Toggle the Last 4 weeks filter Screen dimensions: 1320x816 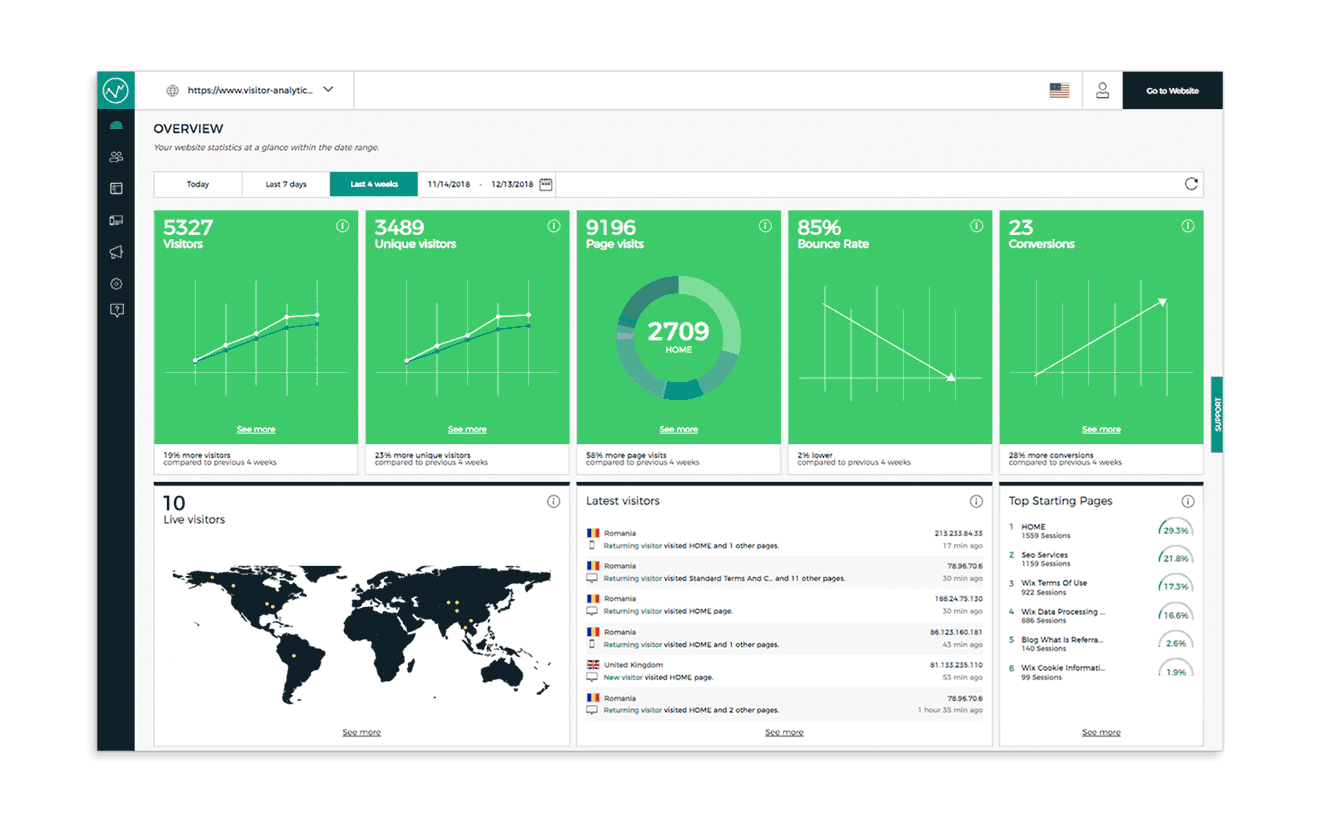[373, 184]
